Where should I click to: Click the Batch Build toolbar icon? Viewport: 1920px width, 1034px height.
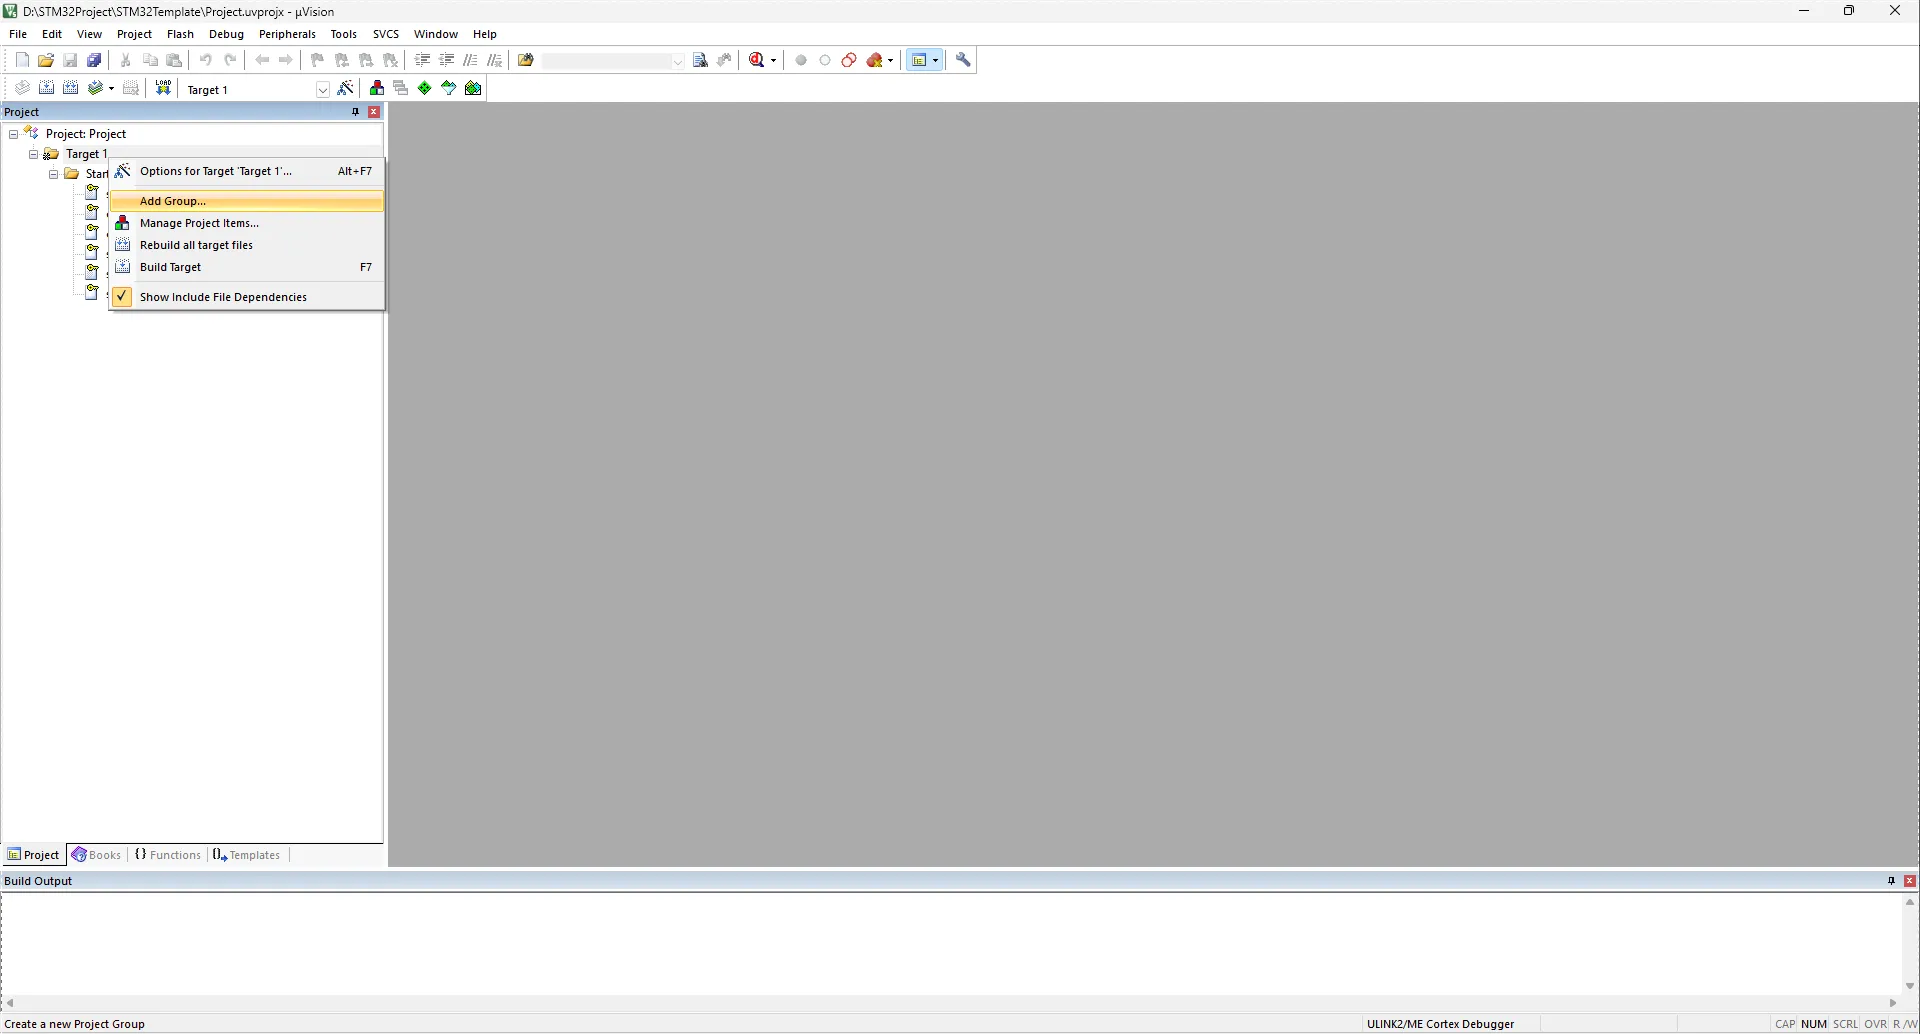click(95, 88)
